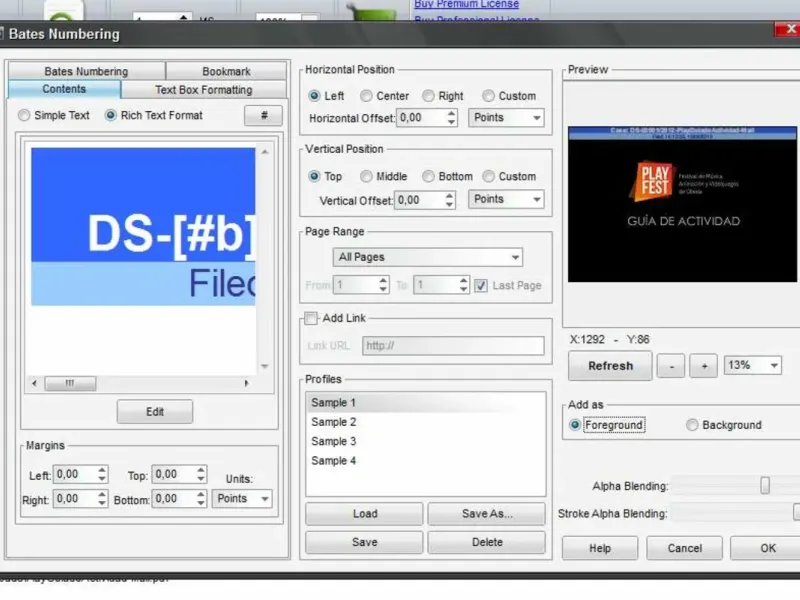Click the preview document thumbnail
Screen dimensions: 800x600
tap(682, 204)
